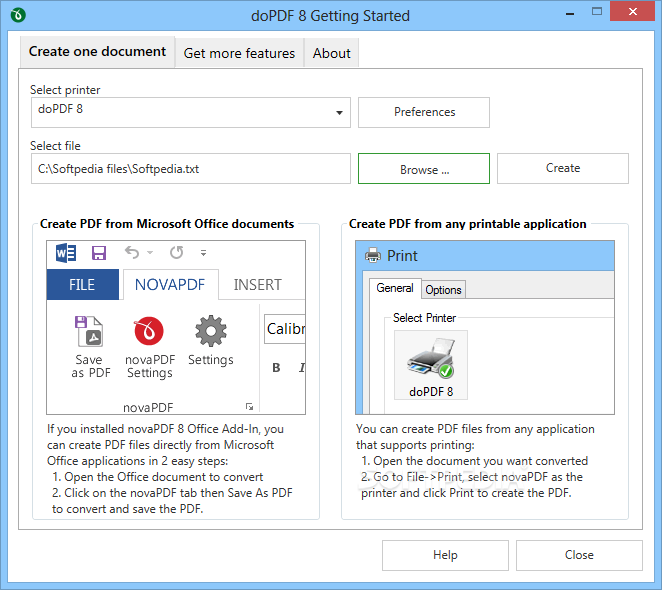Click the 'Select printer' label
The image size is (662, 590).
point(65,90)
